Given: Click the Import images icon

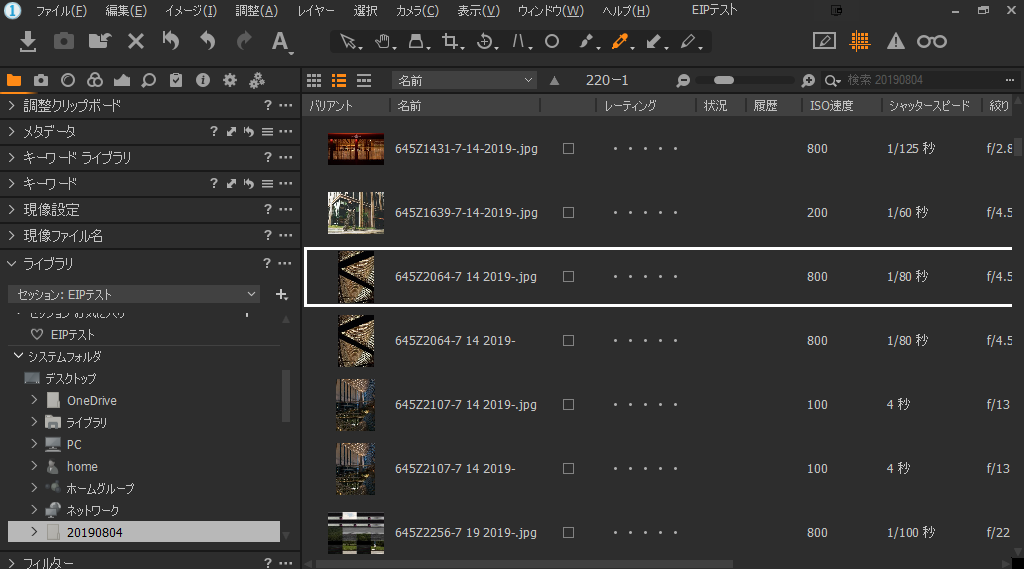Looking at the screenshot, I should point(28,41).
